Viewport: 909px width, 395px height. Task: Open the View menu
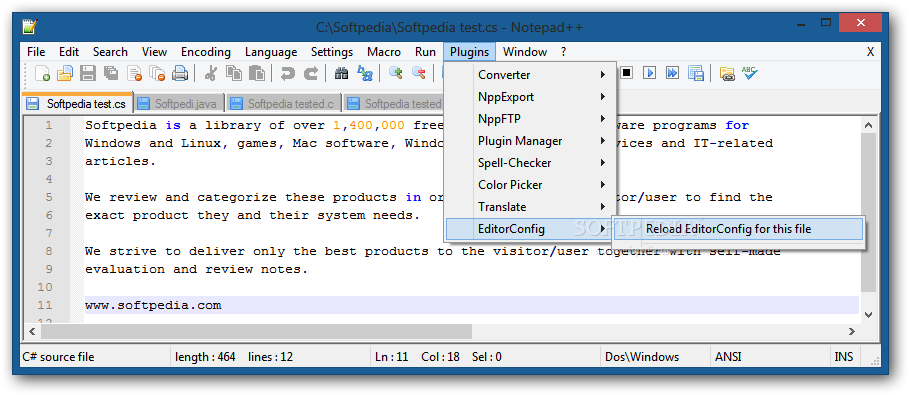click(154, 52)
